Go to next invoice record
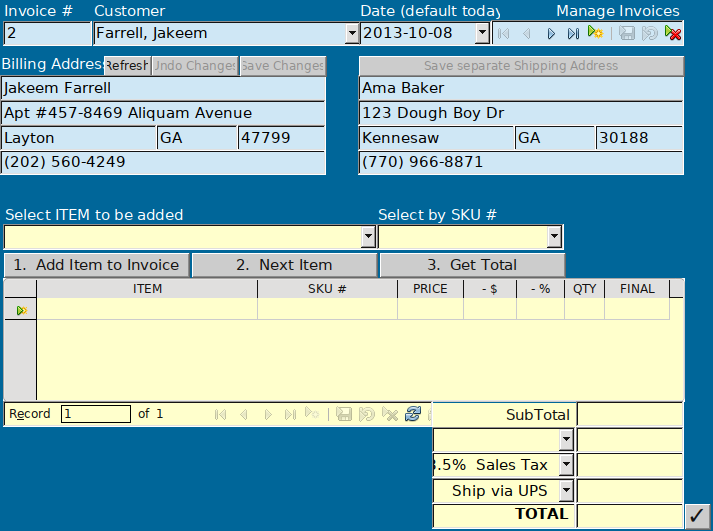This screenshot has height=531, width=713. pyautogui.click(x=550, y=33)
